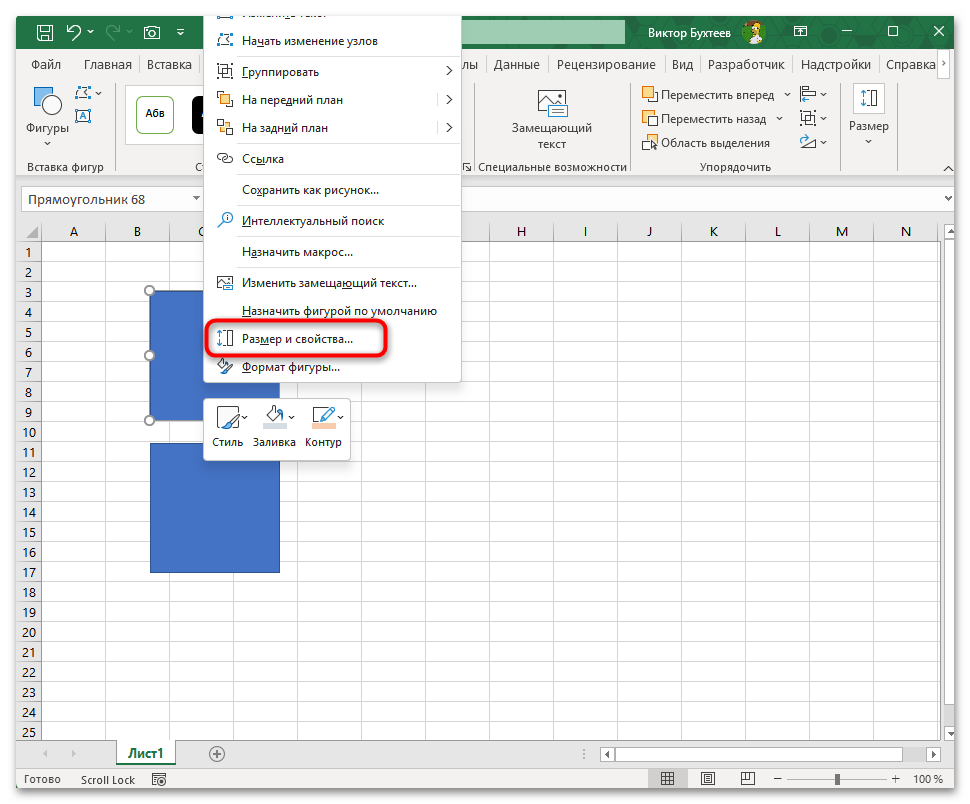970x804 pixels.
Task: Click the zoom slider handle
Action: (x=837, y=779)
